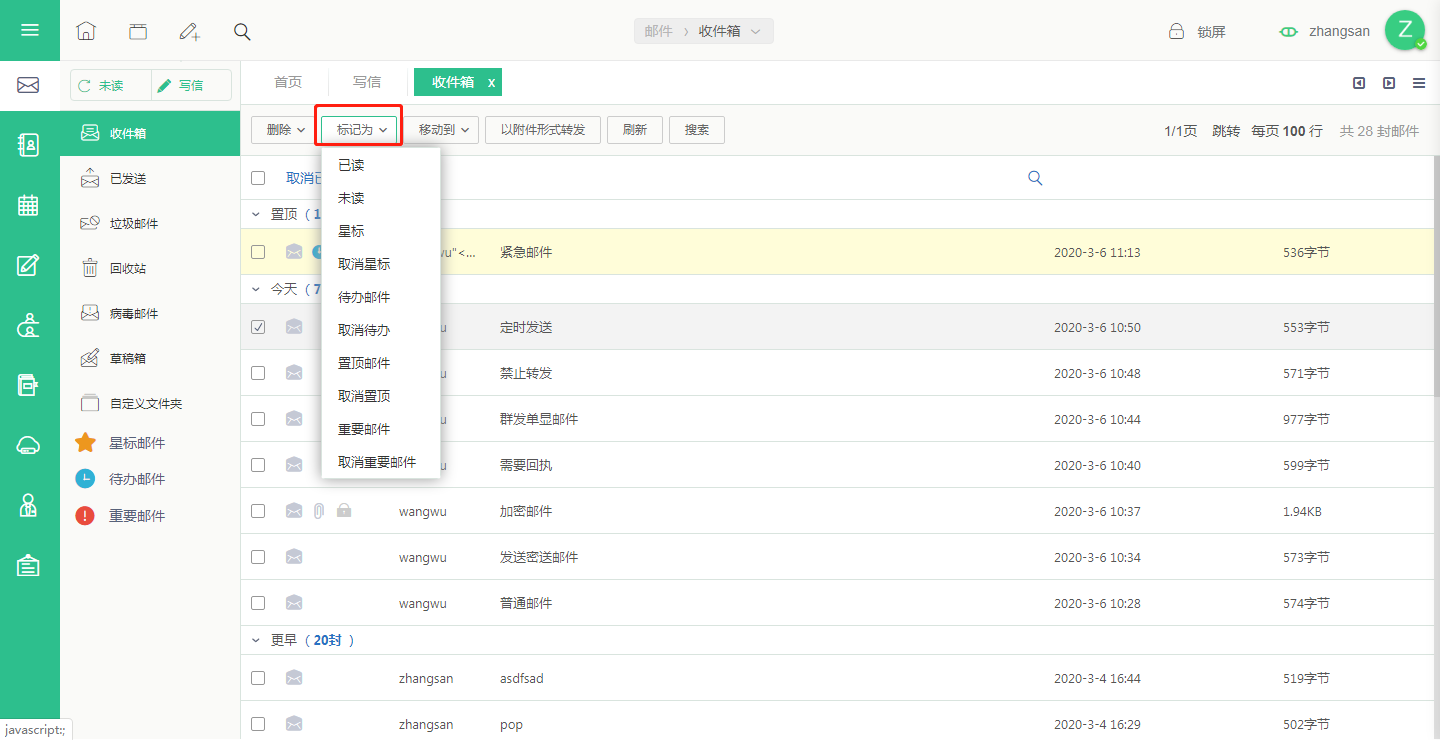Check the 需要回执 row checkbox
Image resolution: width=1440 pixels, height=740 pixels.
(258, 465)
